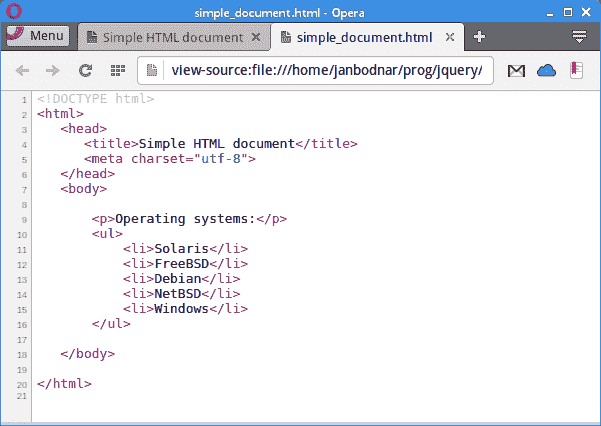
Task: Click the opening <ul> tag
Action: pyautogui.click(x=107, y=234)
